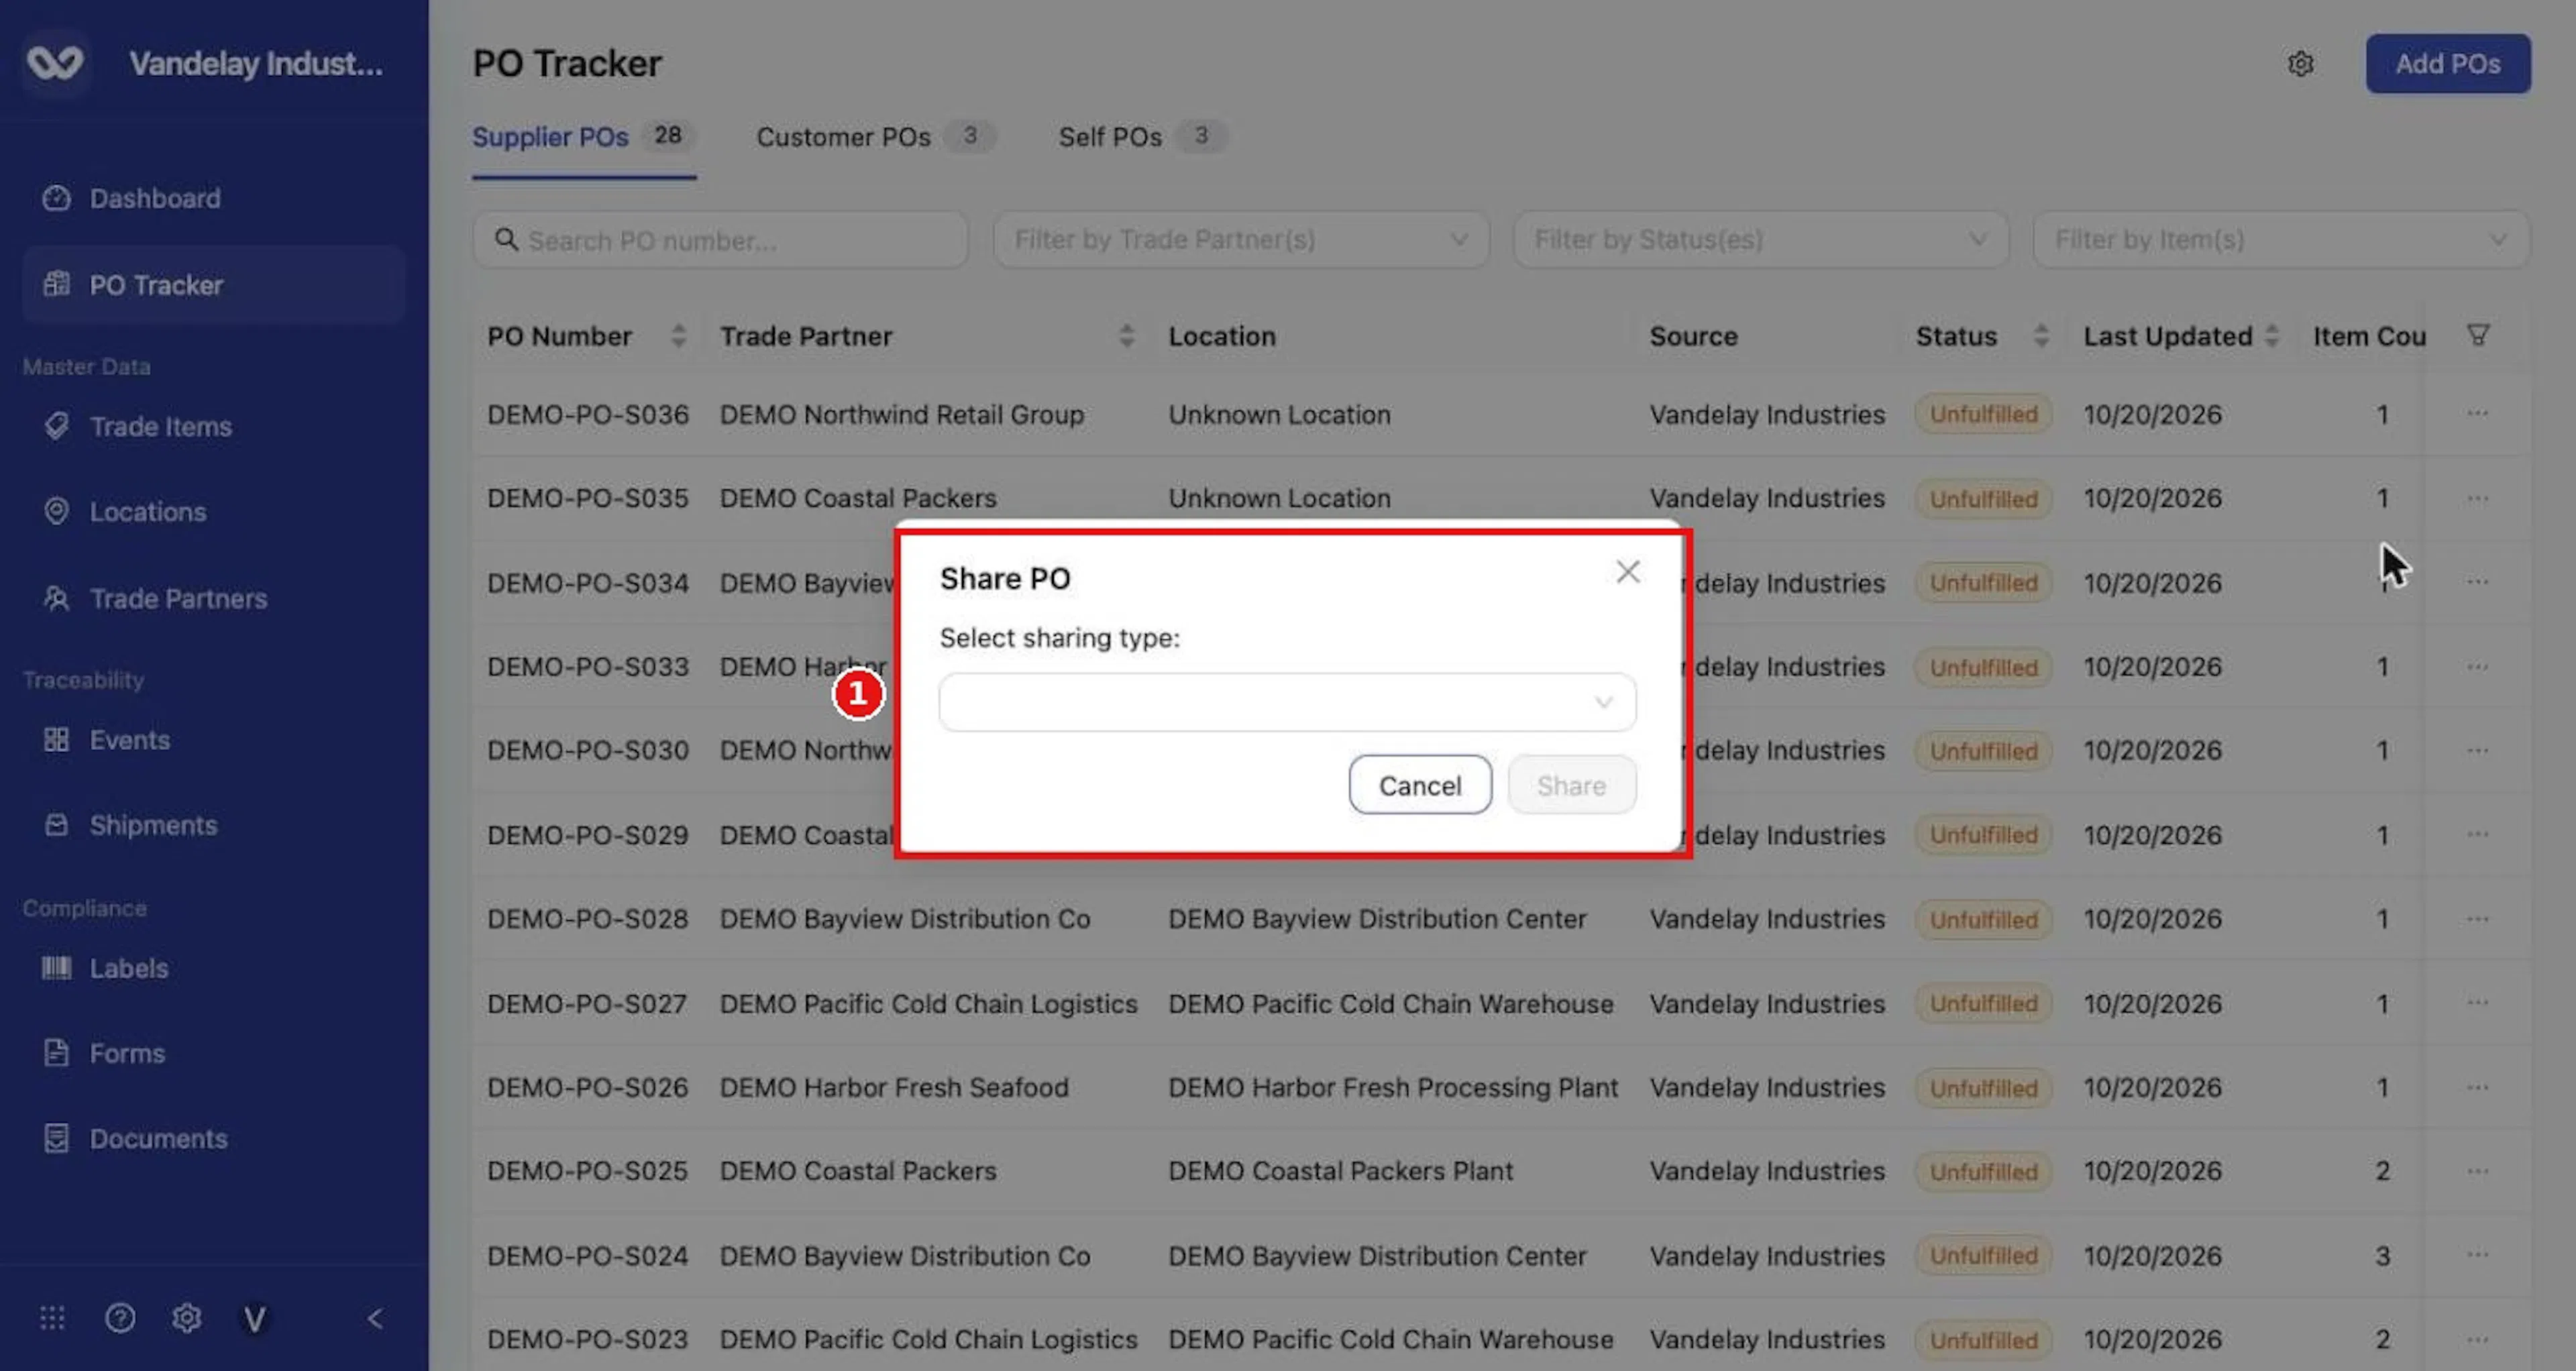Screen dimensions: 2576x1371
Task: Open Trade Items in the sidebar
Action: pyautogui.click(x=213, y=426)
